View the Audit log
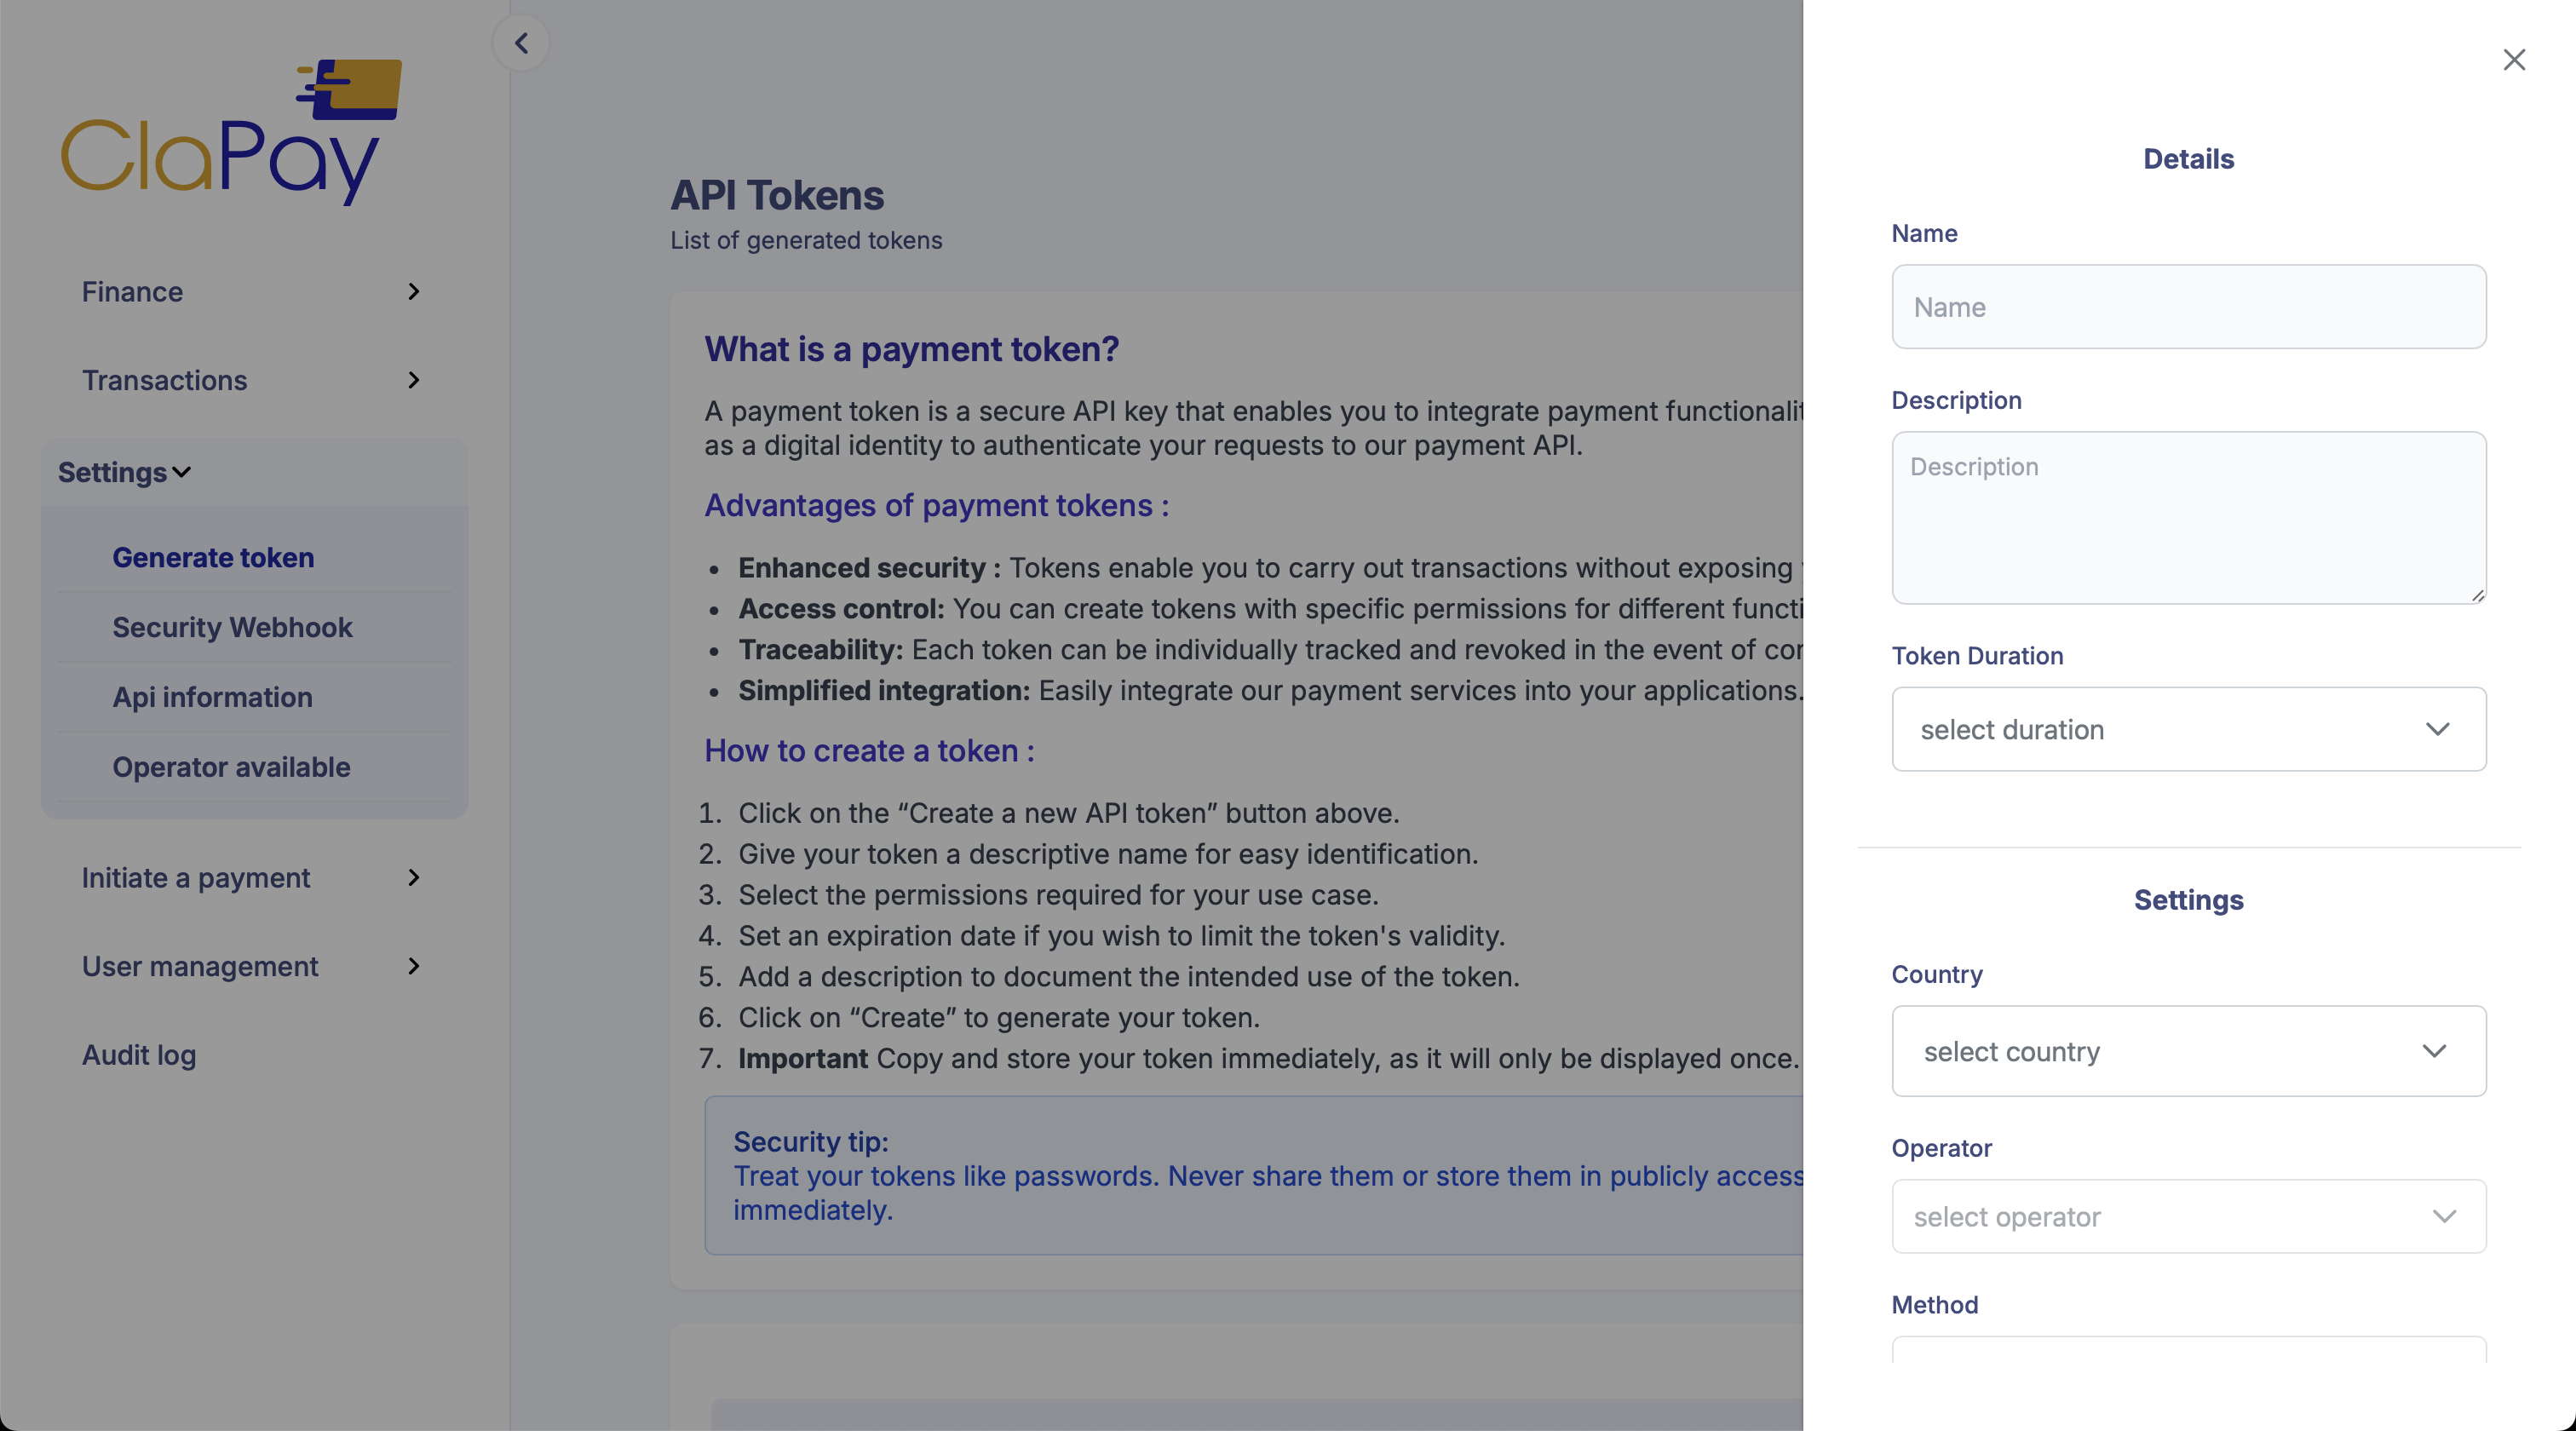 [139, 1054]
